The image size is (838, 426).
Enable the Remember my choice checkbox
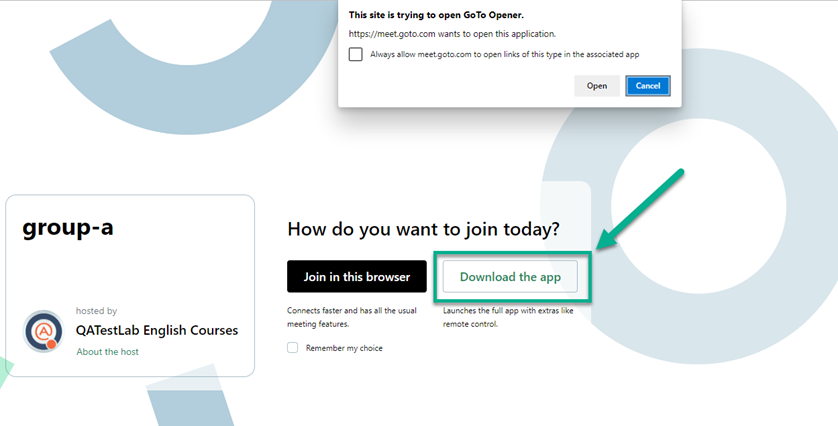(x=292, y=347)
